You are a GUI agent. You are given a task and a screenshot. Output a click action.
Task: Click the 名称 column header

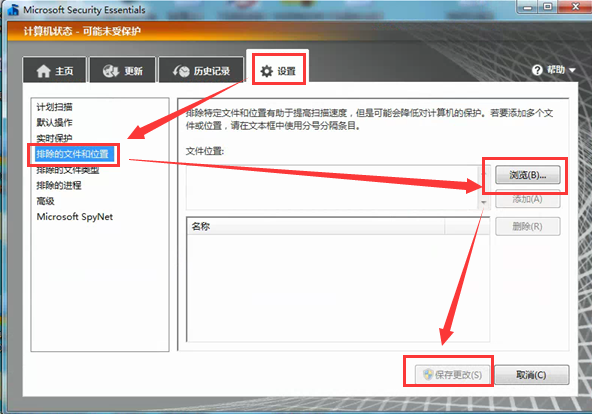click(x=316, y=226)
